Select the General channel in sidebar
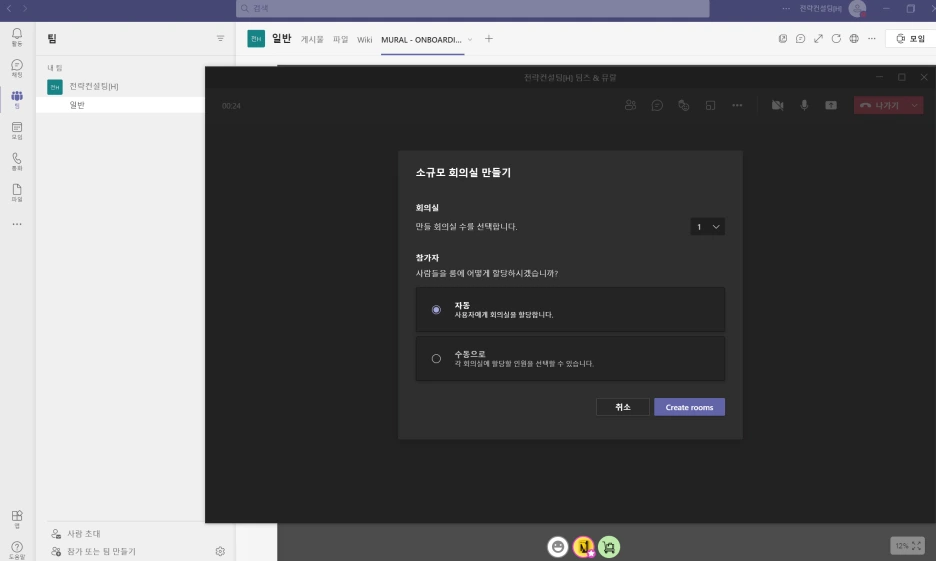The height and width of the screenshot is (561, 936). pos(120,105)
